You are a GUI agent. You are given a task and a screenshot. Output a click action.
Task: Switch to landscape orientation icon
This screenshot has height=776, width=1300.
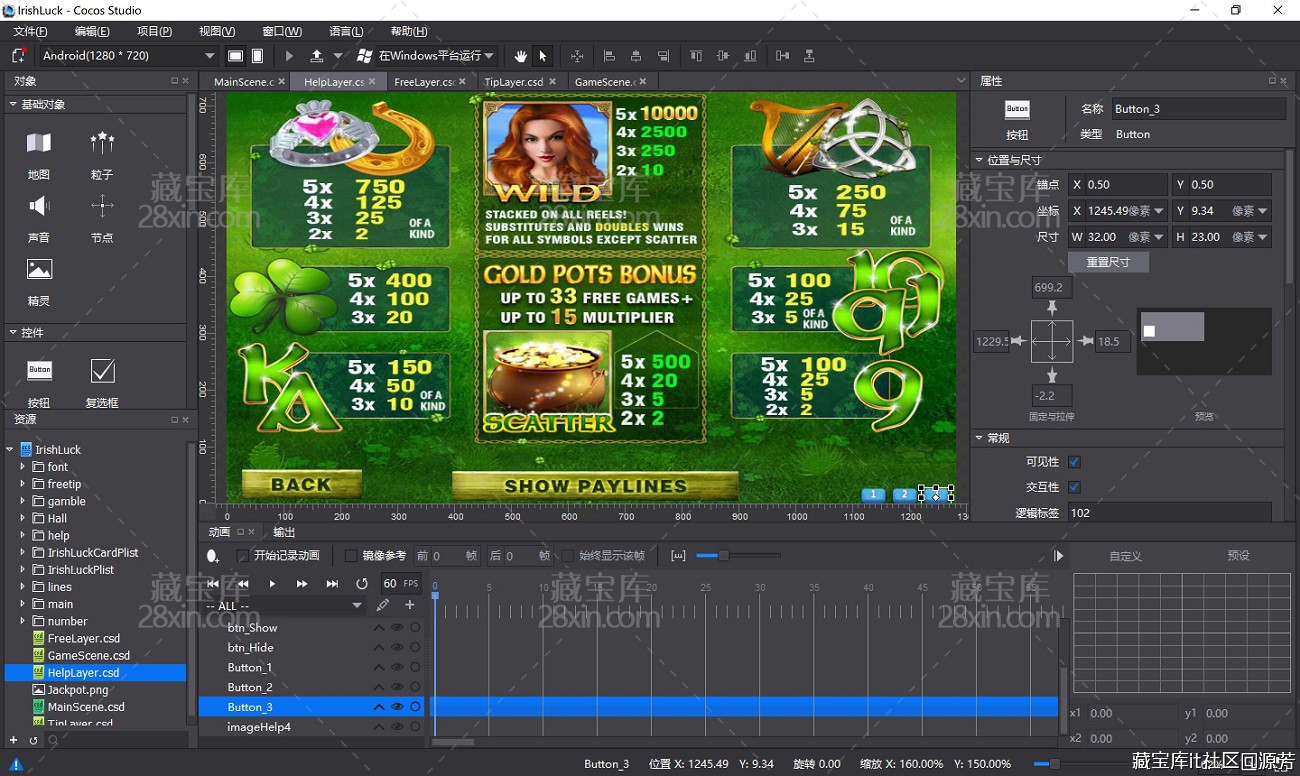point(236,56)
